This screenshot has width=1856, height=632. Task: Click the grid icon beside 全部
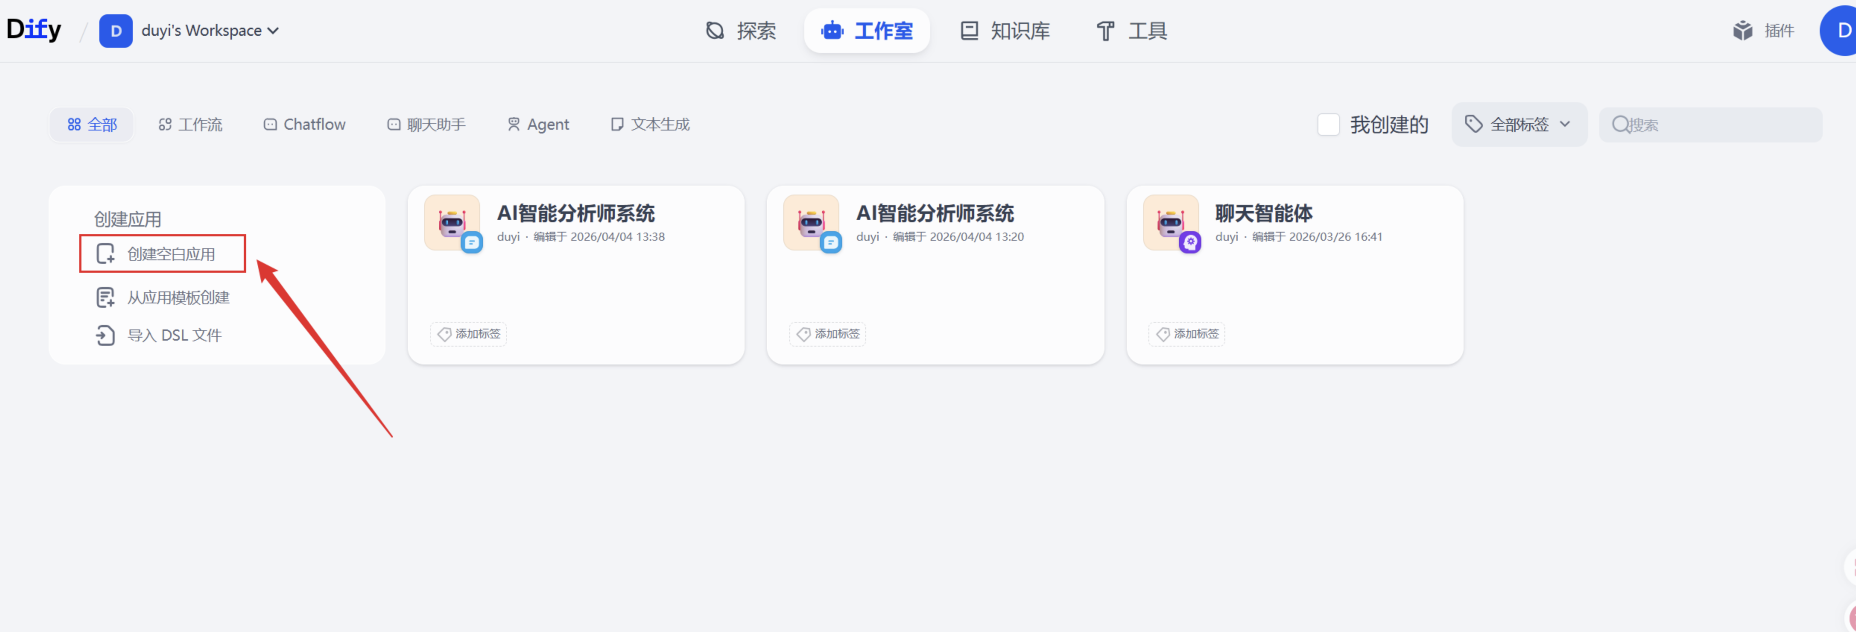click(74, 125)
